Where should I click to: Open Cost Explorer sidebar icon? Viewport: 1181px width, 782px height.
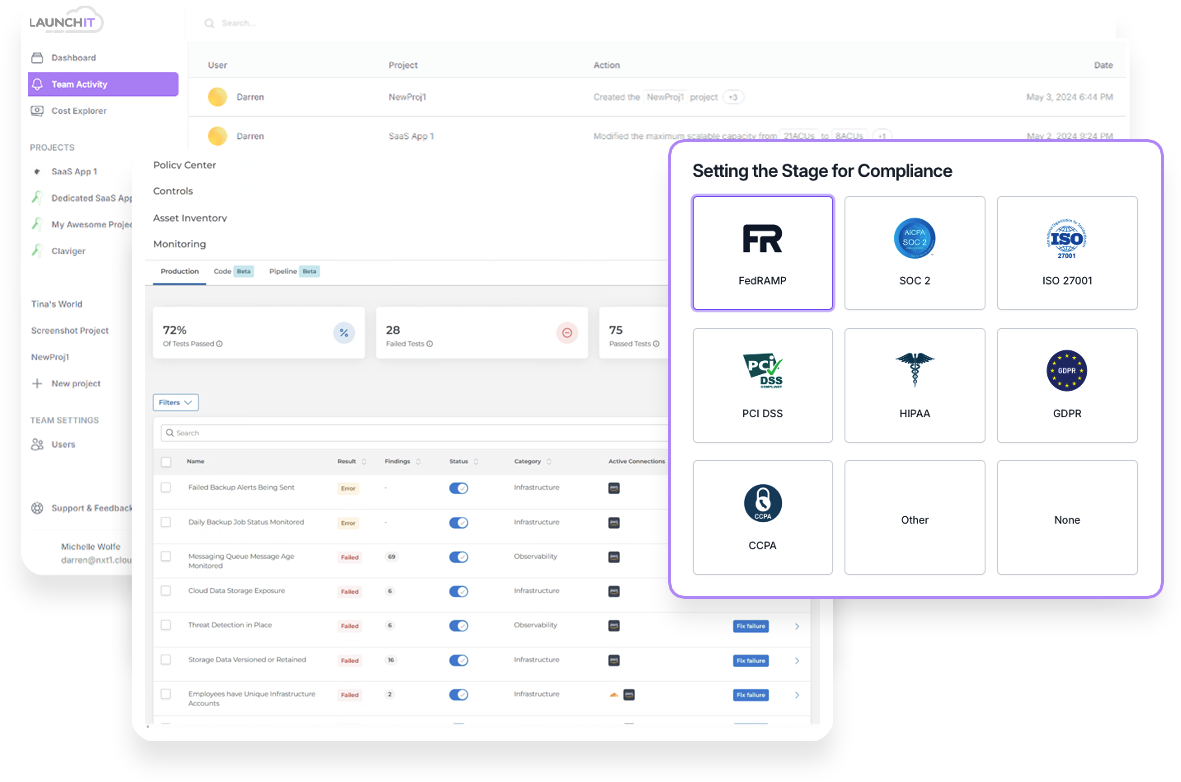click(x=38, y=111)
